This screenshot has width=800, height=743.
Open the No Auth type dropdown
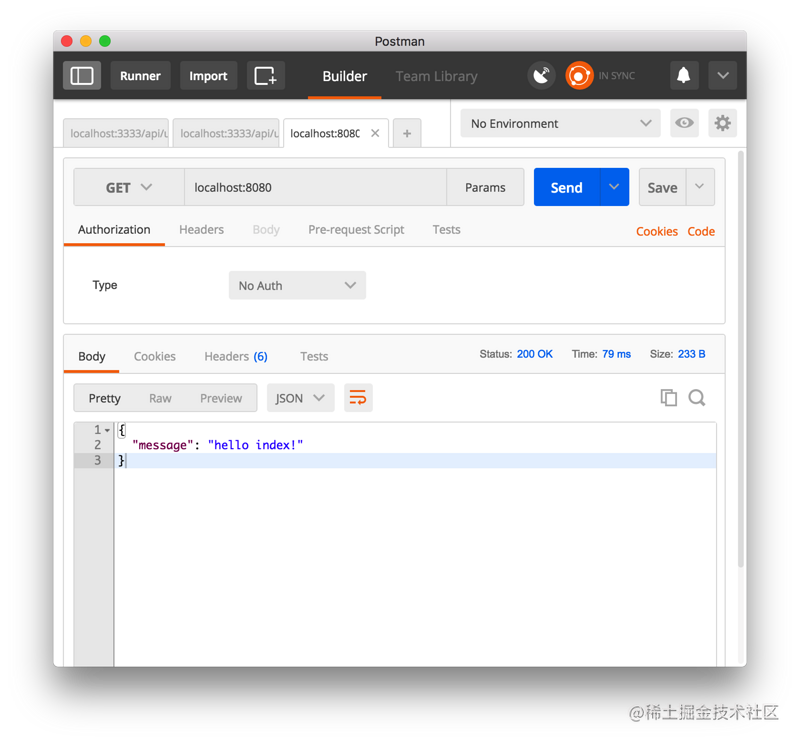(297, 285)
